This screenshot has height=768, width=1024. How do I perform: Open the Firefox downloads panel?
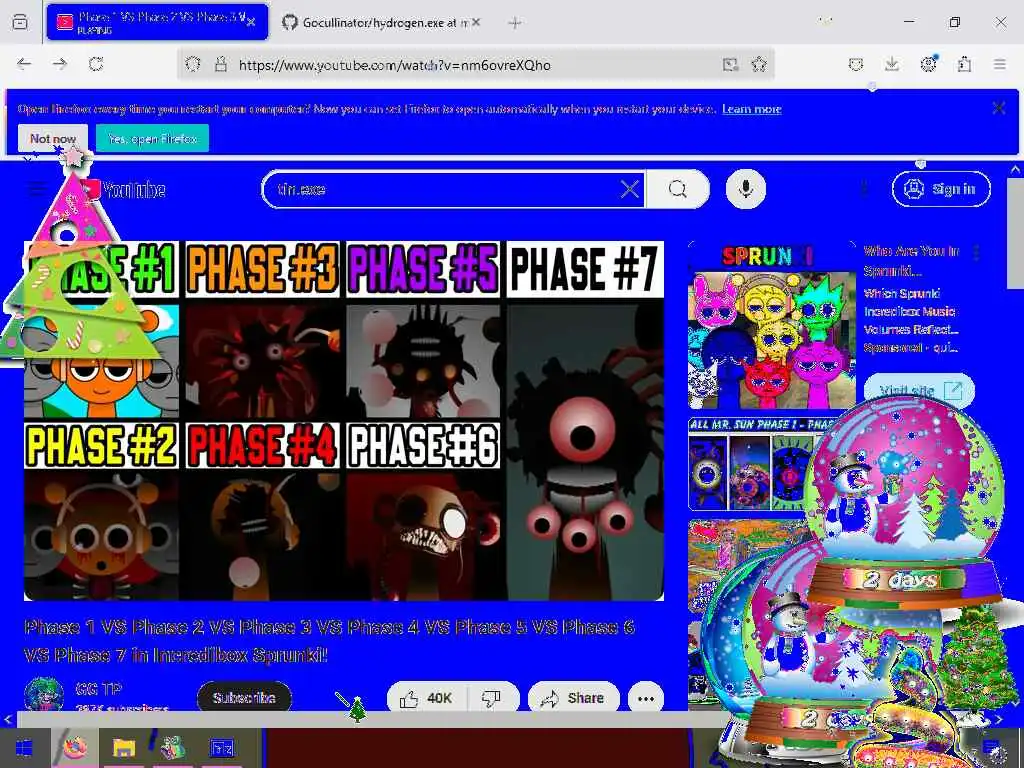coord(892,64)
